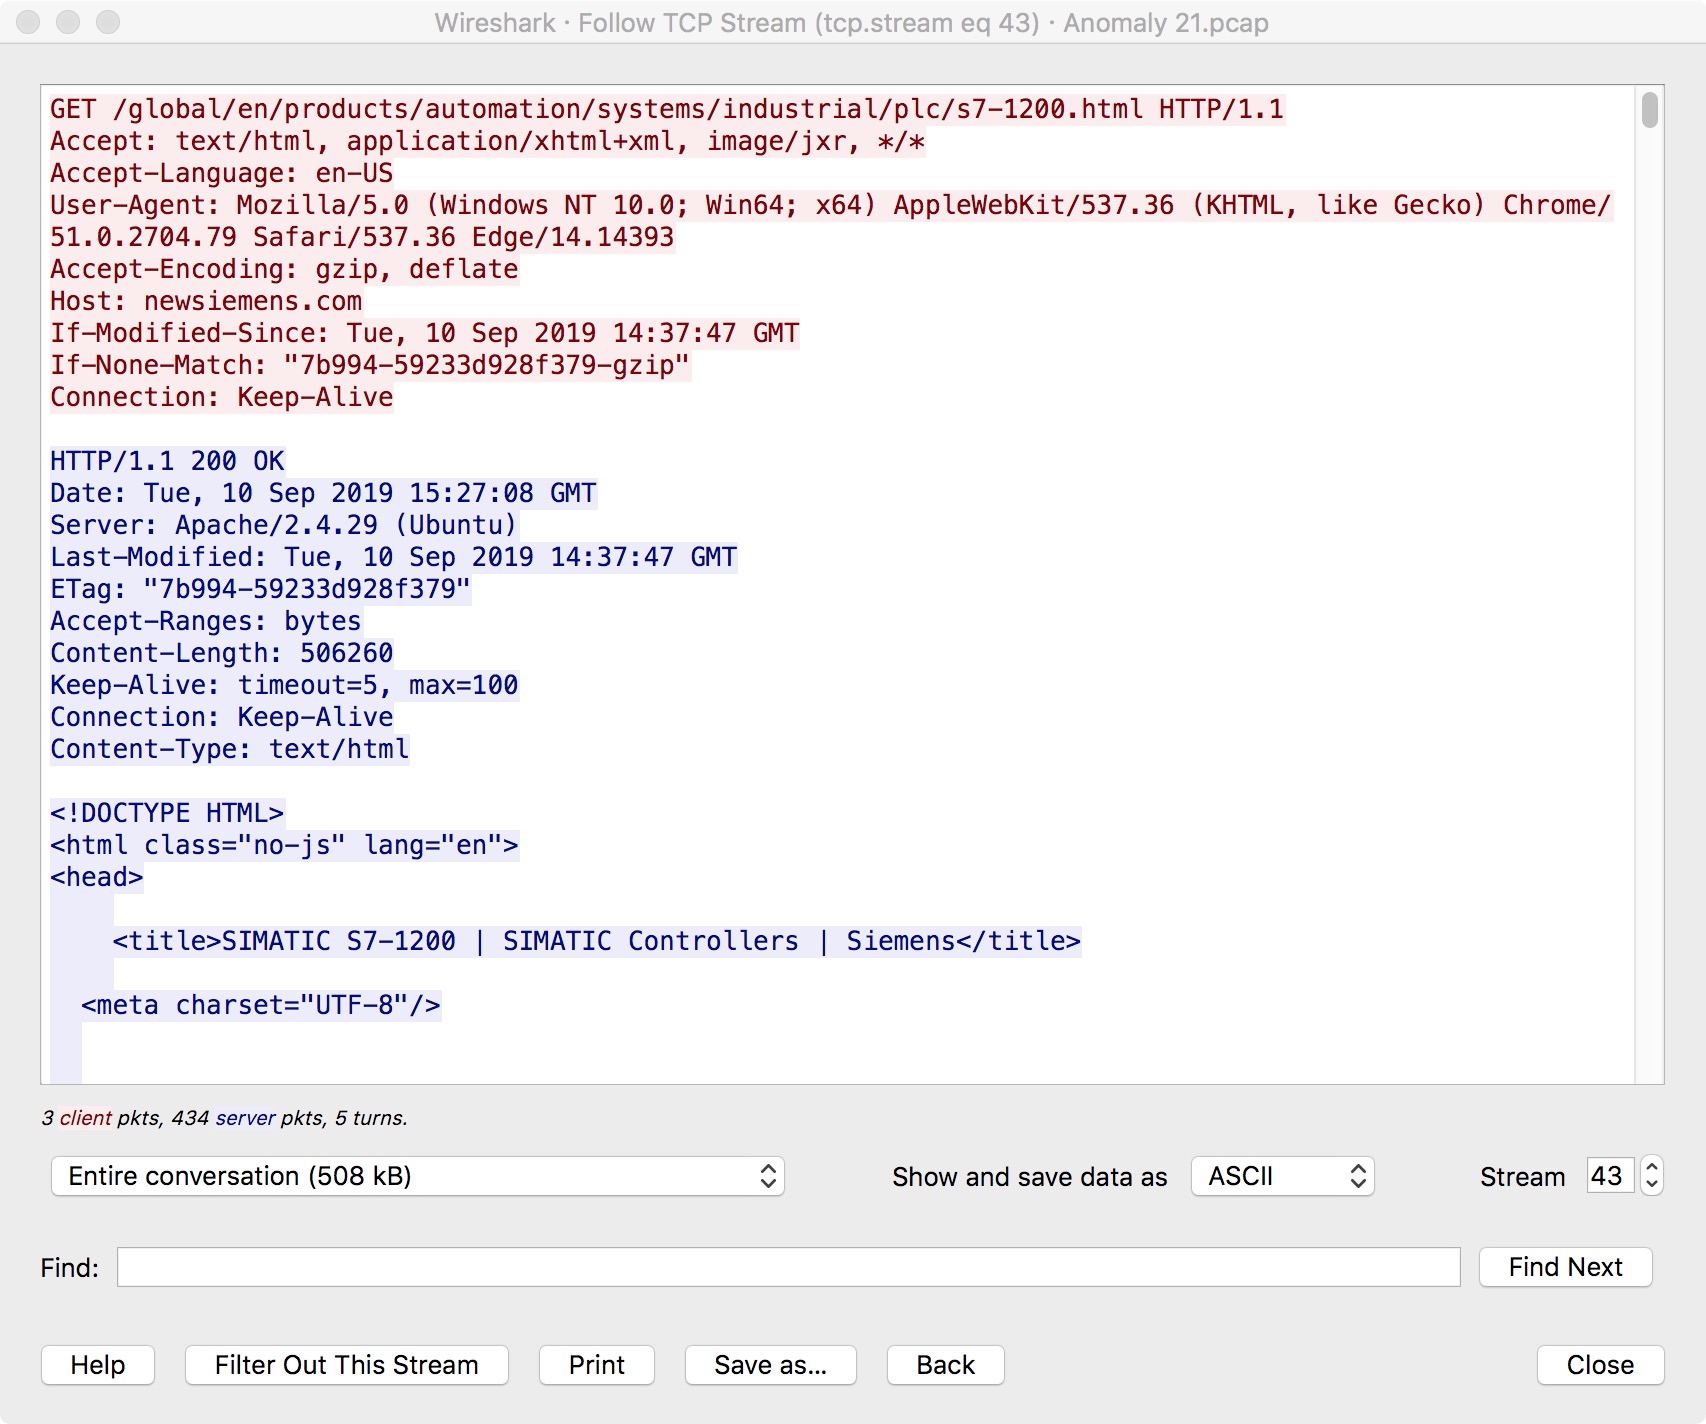The height and width of the screenshot is (1424, 1706).
Task: Click the request 'Connection: Keep-Alive' line
Action: [x=222, y=397]
